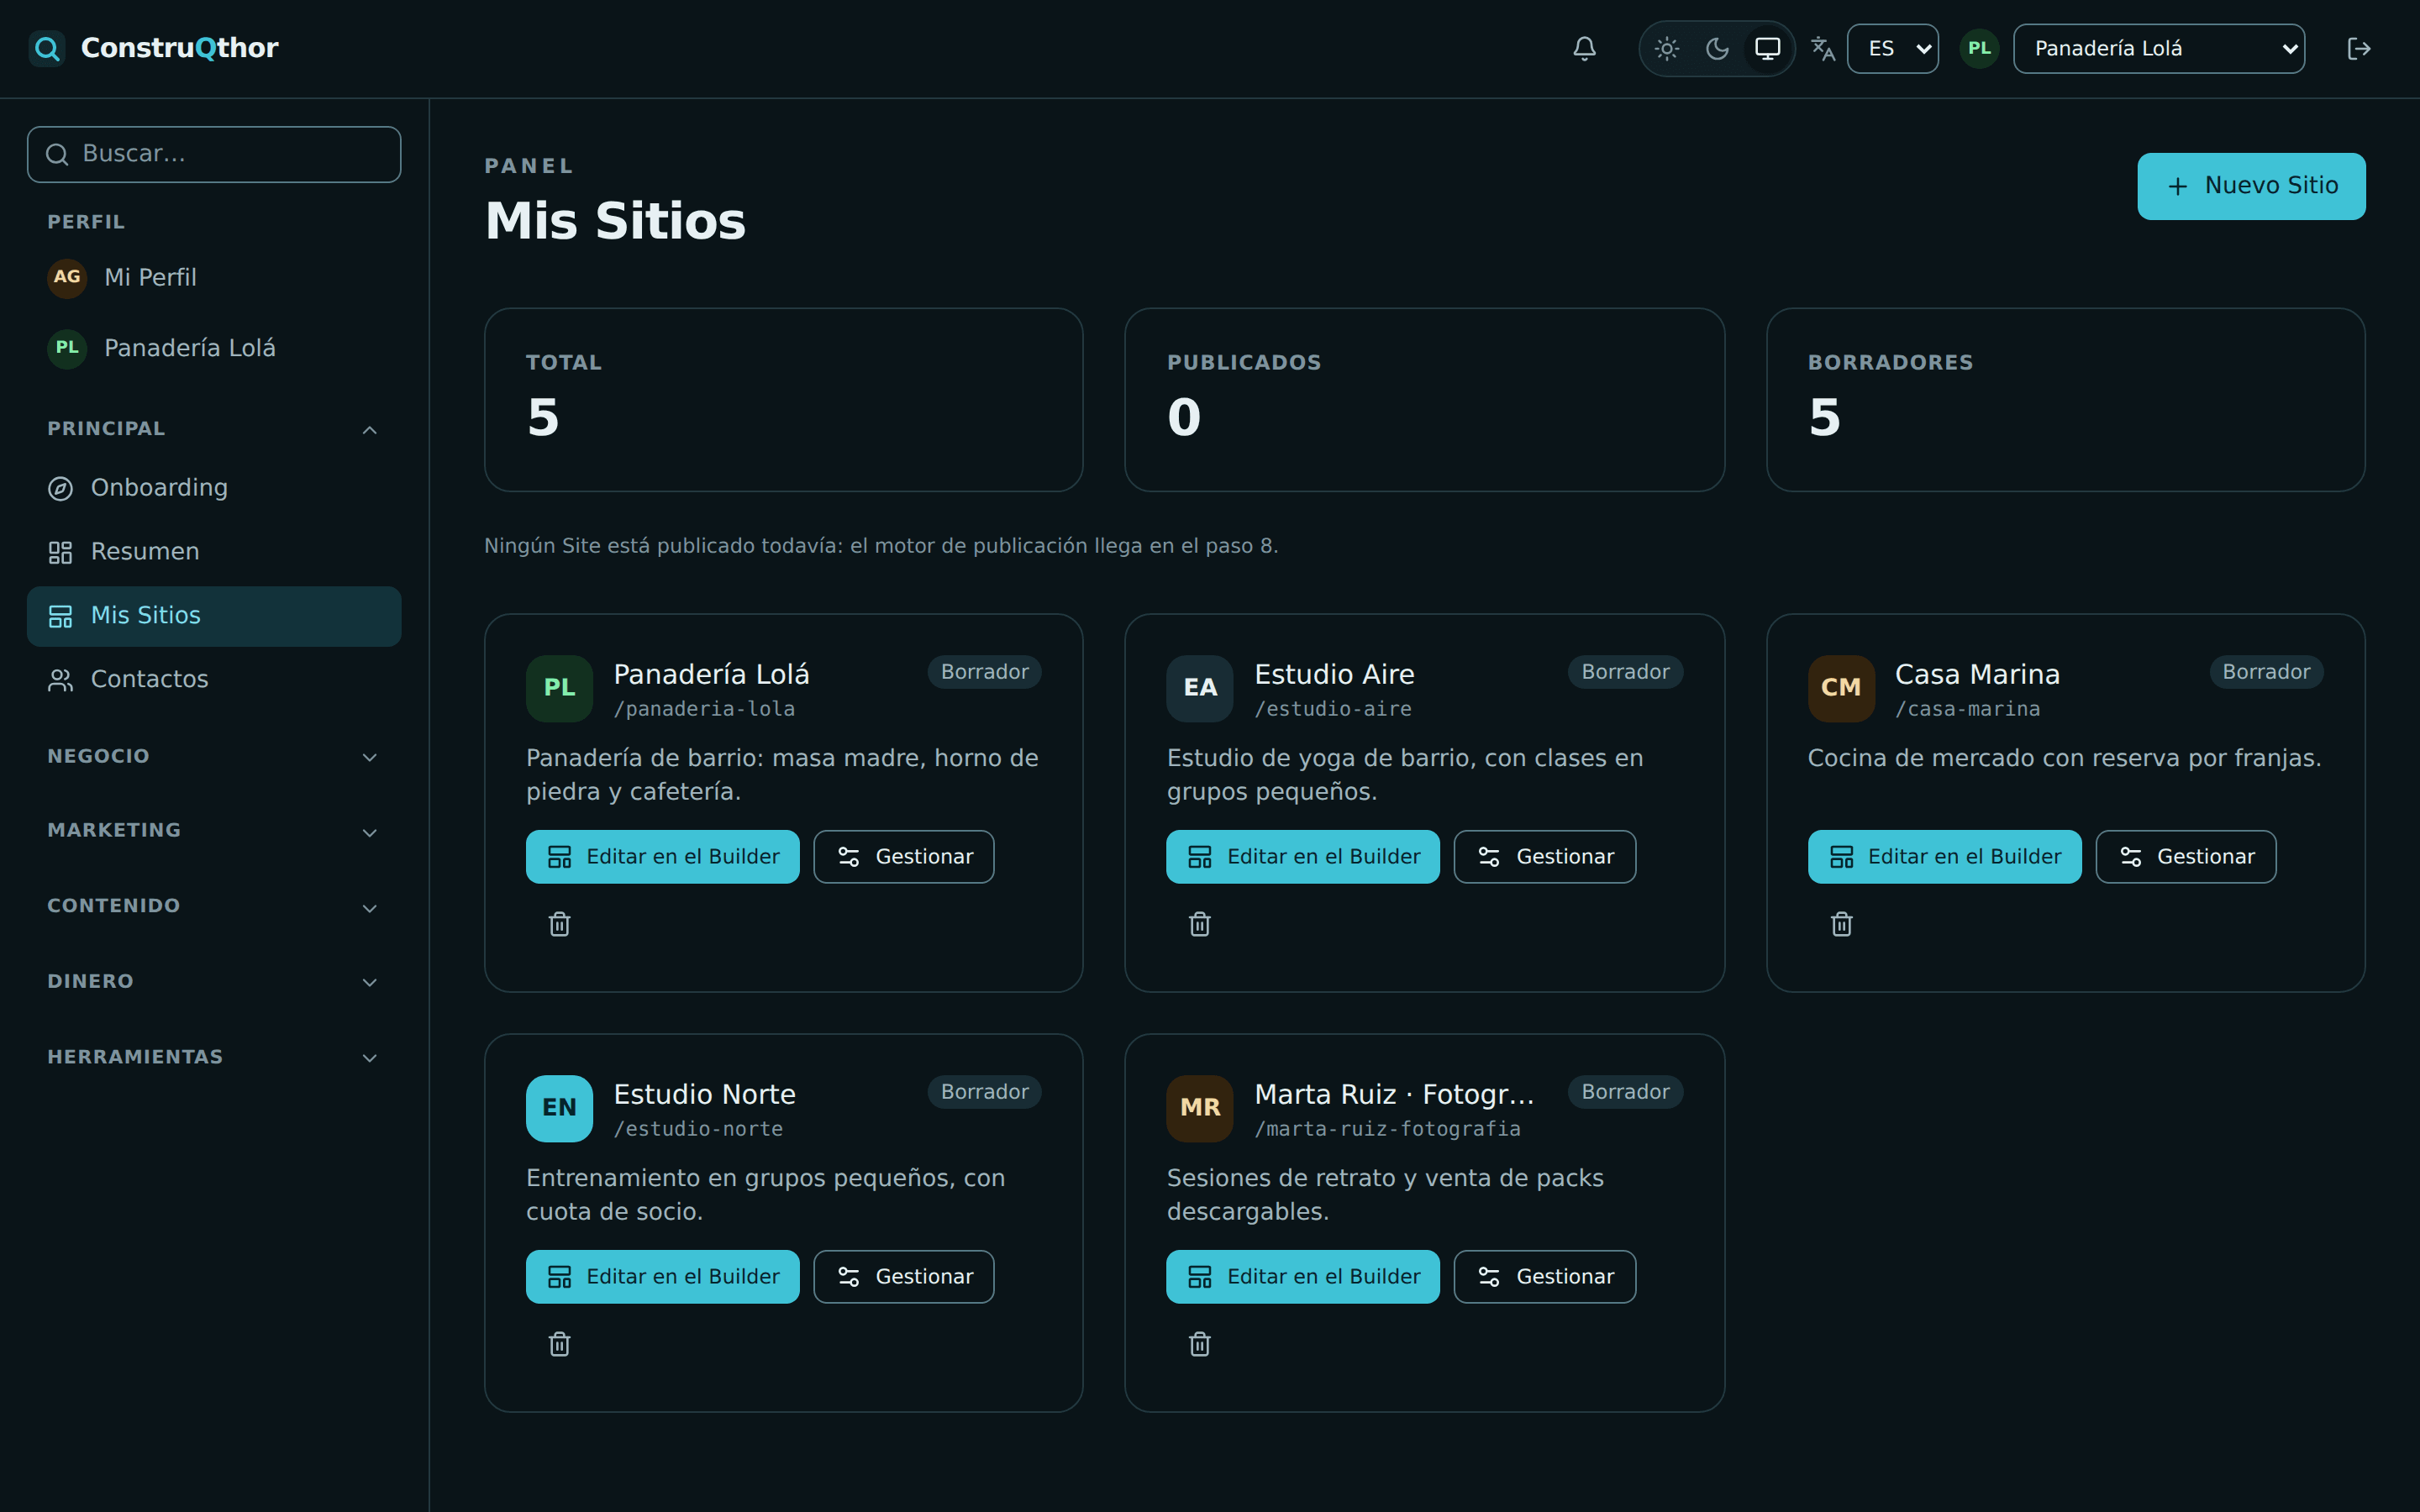Edit Panadería Lolá in the Builder
Viewport: 2420px width, 1512px height.
662,857
